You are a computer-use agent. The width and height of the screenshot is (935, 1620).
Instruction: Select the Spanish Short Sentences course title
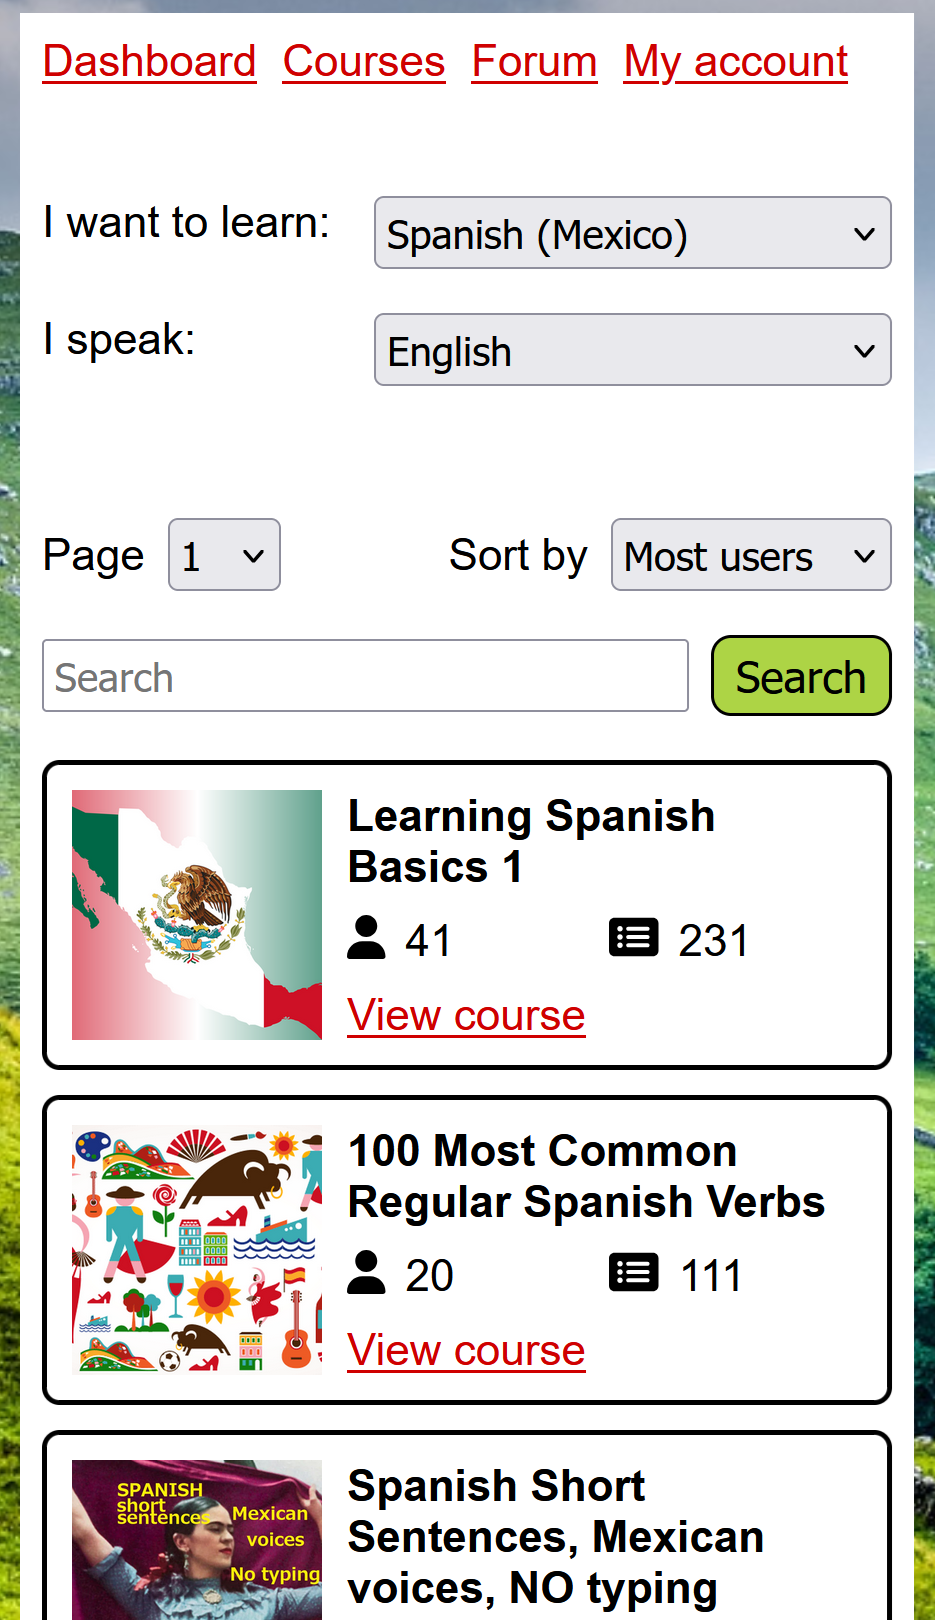(556, 1537)
